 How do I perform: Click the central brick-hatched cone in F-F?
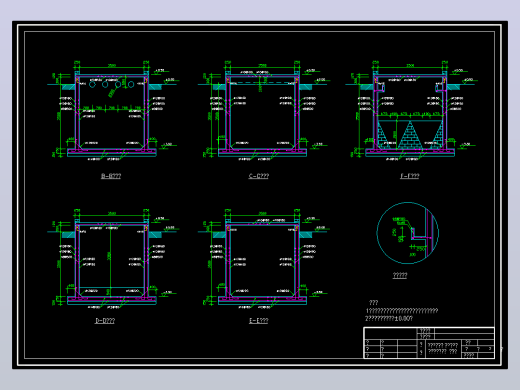point(410,135)
